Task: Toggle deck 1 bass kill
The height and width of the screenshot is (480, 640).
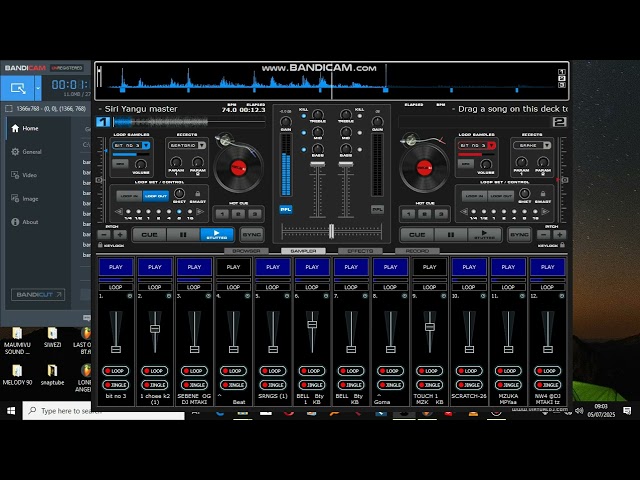Action: [304, 149]
